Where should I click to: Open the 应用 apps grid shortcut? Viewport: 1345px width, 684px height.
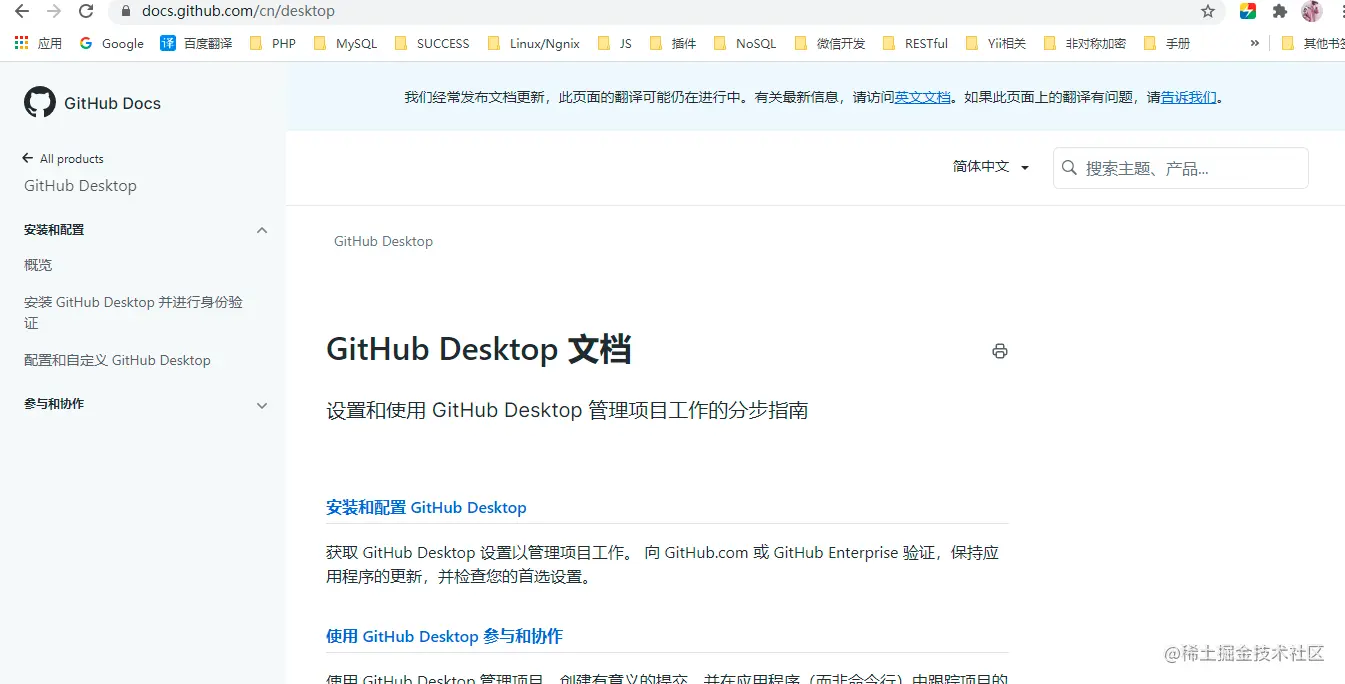pyautogui.click(x=38, y=43)
